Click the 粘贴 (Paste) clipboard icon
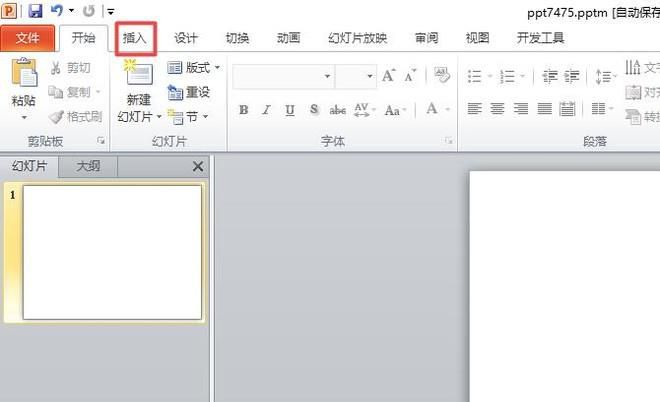The image size is (660, 402). 24,73
